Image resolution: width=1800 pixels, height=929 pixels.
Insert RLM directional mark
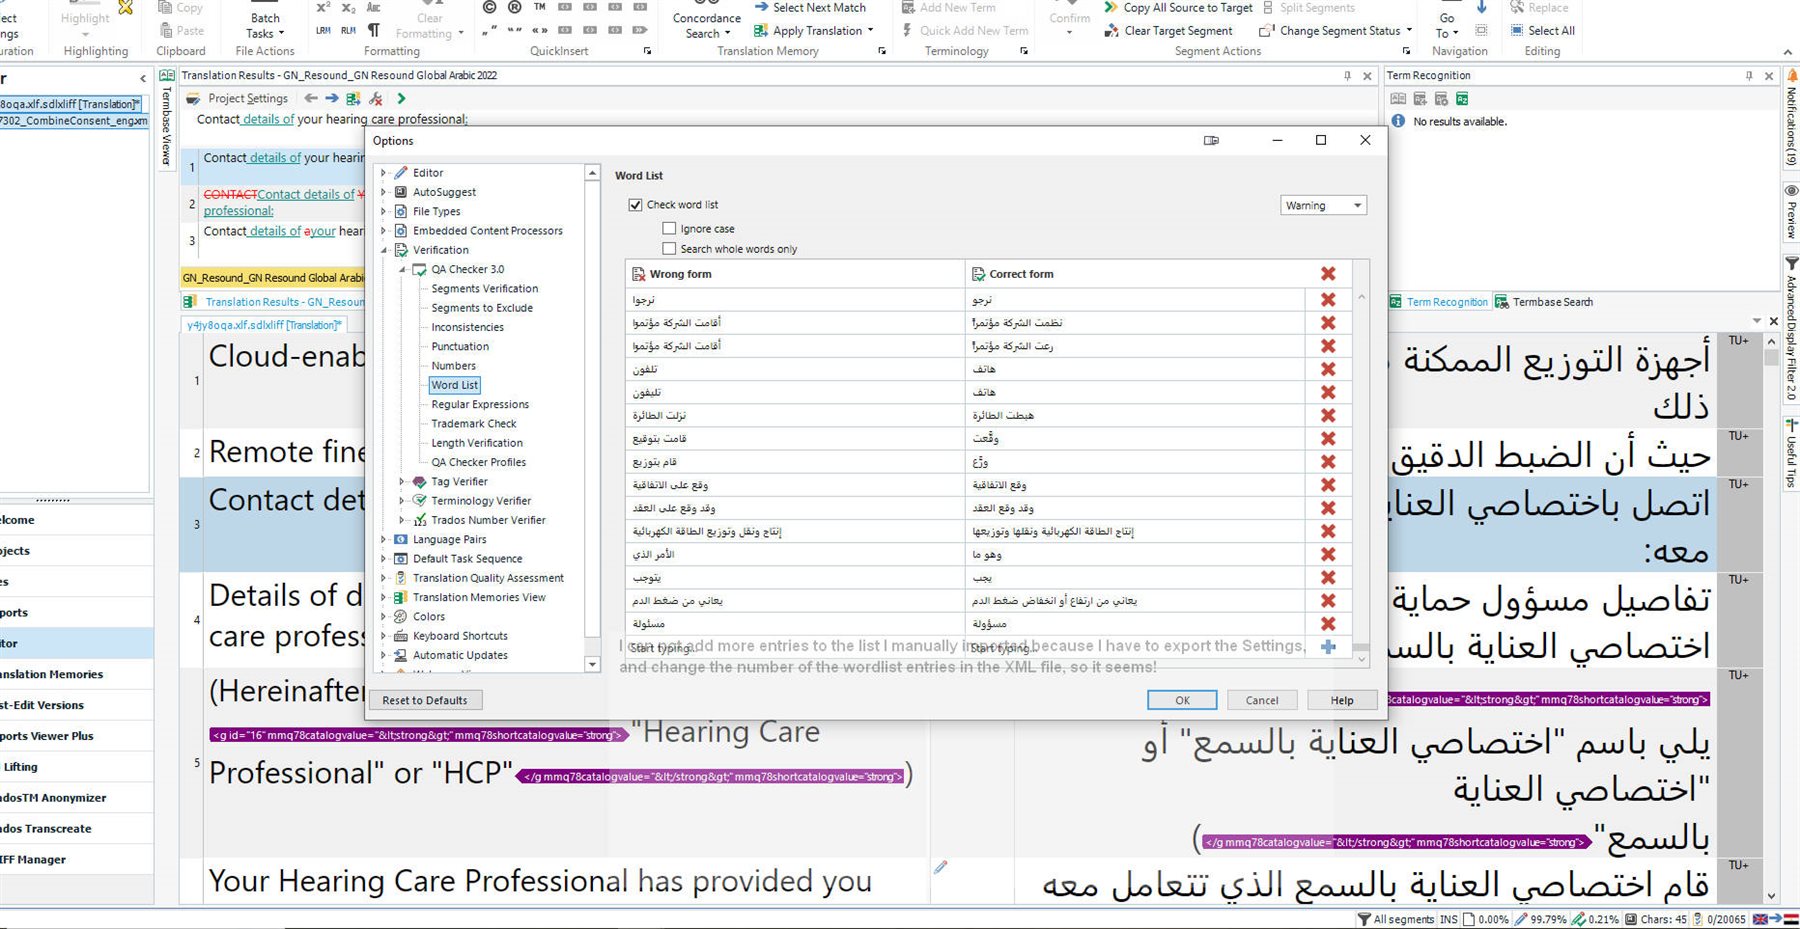(x=348, y=30)
